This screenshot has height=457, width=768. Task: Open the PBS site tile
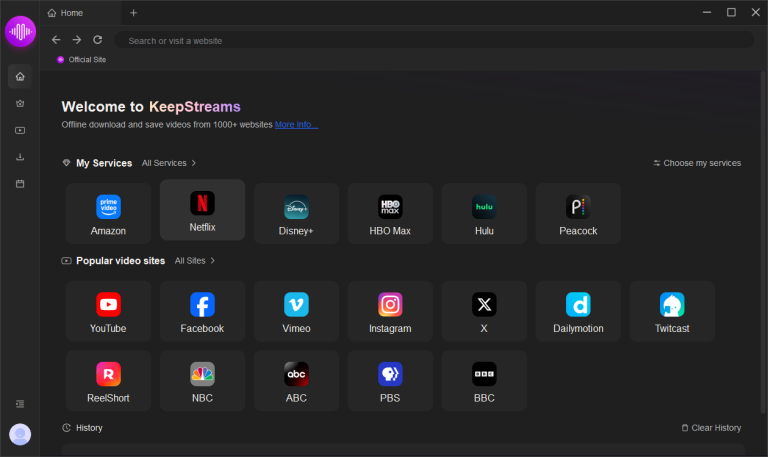pos(390,381)
